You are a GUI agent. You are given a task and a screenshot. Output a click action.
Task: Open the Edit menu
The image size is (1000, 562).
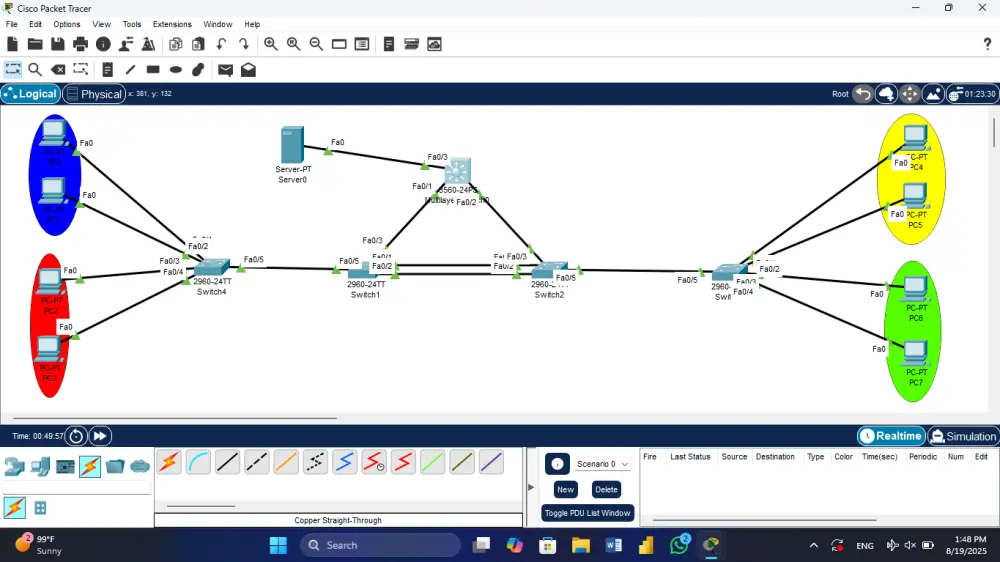tap(35, 24)
